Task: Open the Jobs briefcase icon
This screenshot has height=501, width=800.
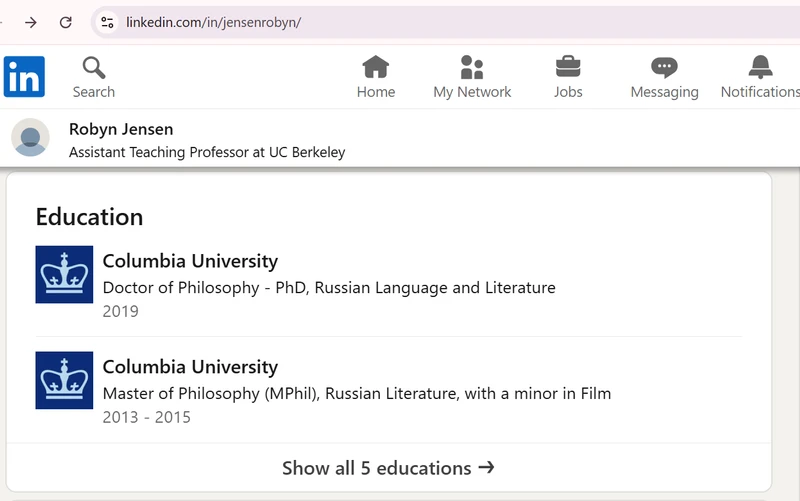Action: 568,67
